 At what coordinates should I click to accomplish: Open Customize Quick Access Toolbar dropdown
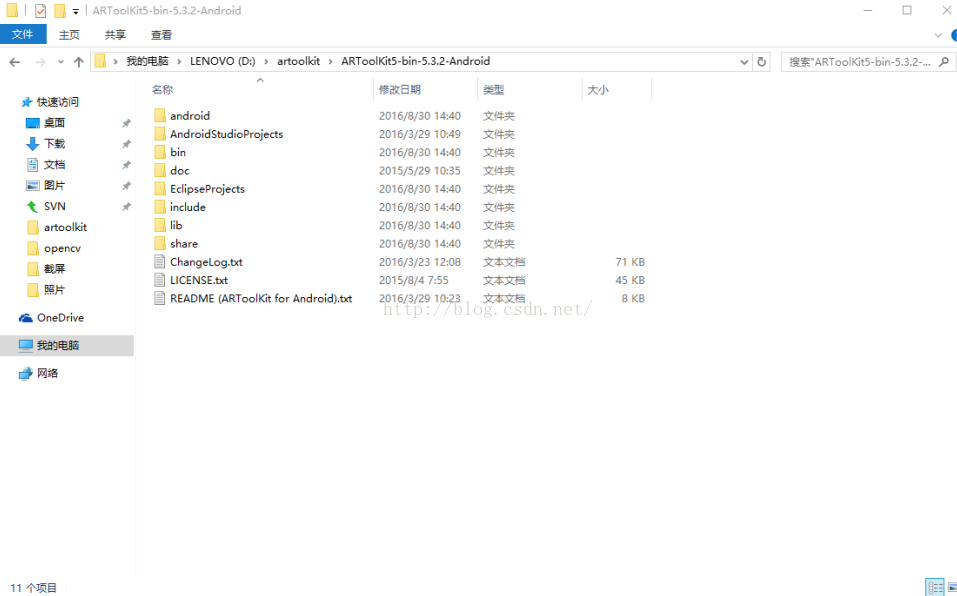[76, 11]
